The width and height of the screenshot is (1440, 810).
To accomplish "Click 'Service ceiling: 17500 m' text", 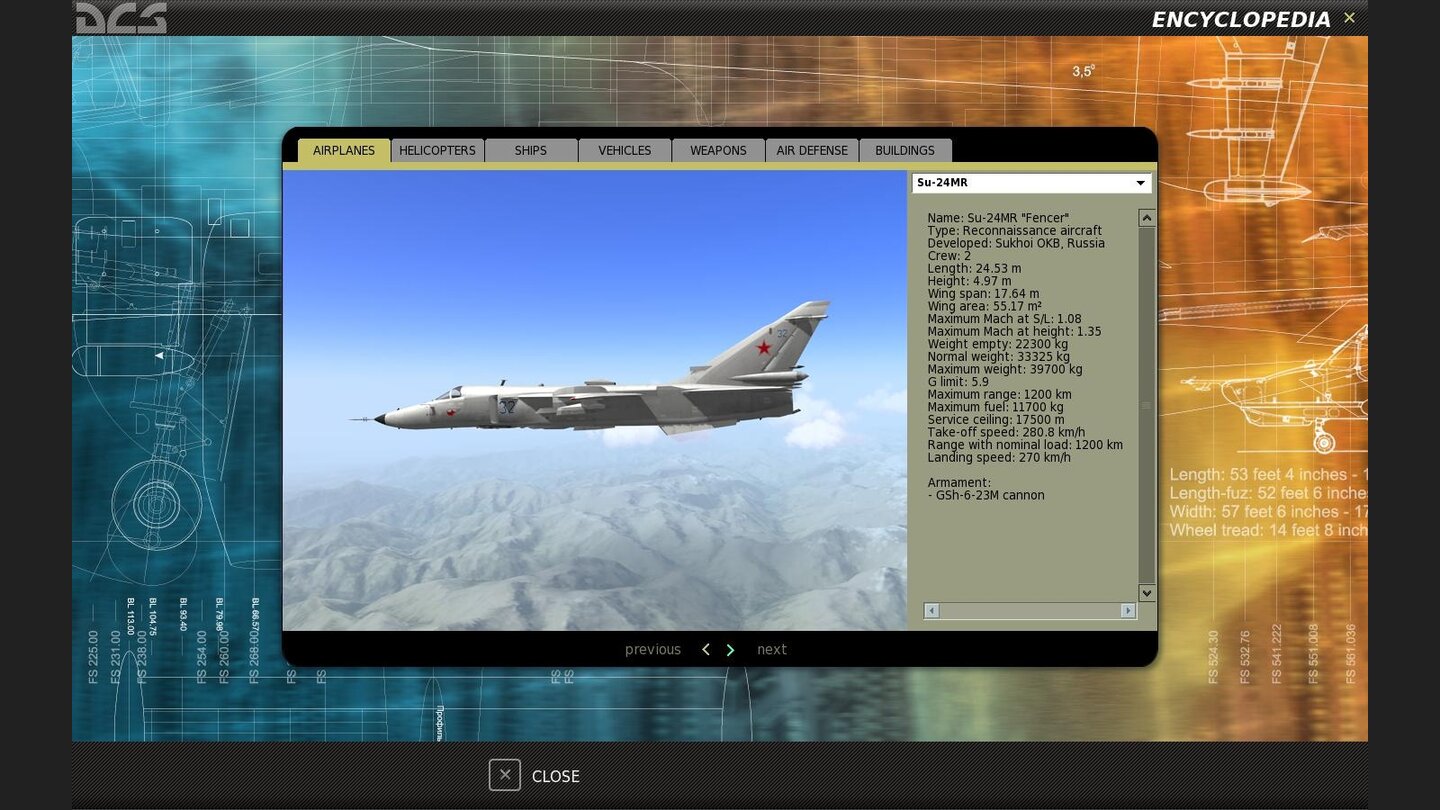I will [x=996, y=420].
